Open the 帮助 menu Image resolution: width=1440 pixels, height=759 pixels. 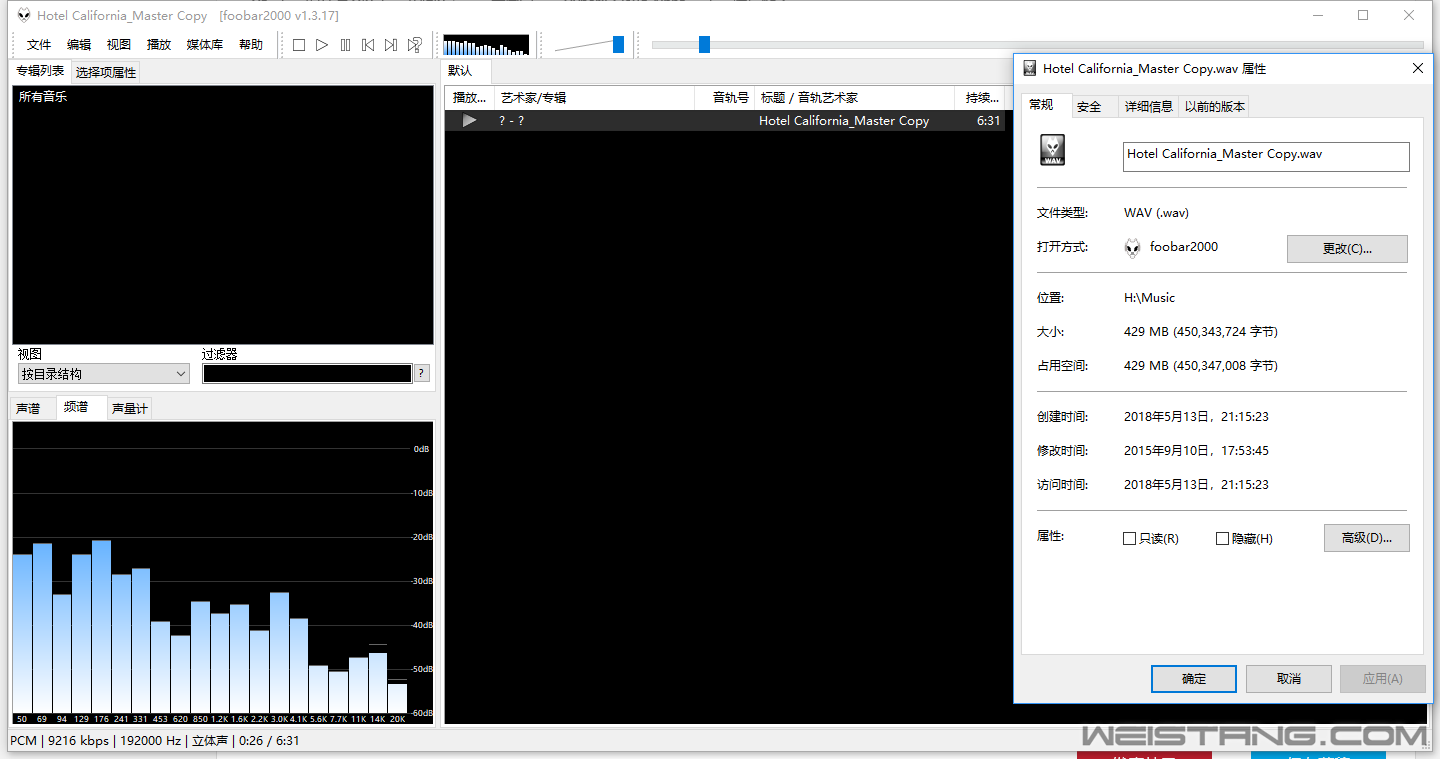click(x=251, y=45)
